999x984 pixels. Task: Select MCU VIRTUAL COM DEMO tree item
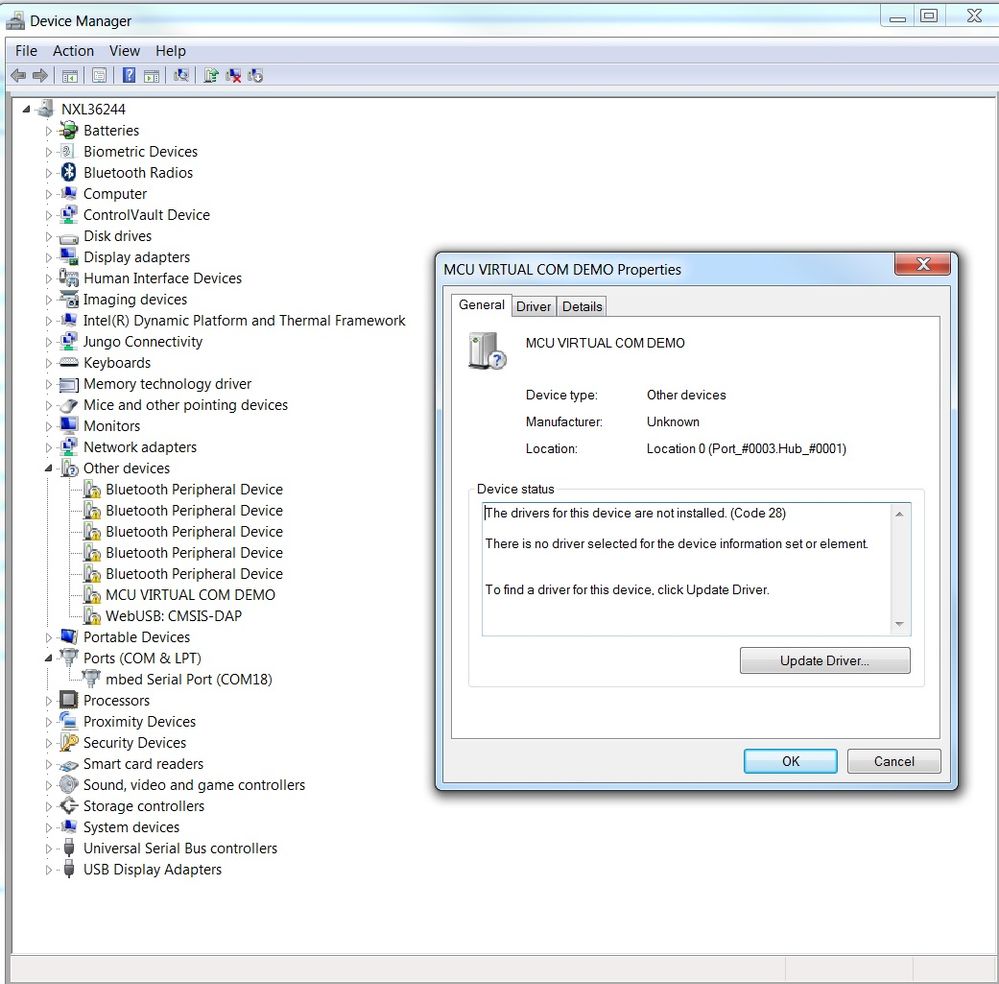190,595
